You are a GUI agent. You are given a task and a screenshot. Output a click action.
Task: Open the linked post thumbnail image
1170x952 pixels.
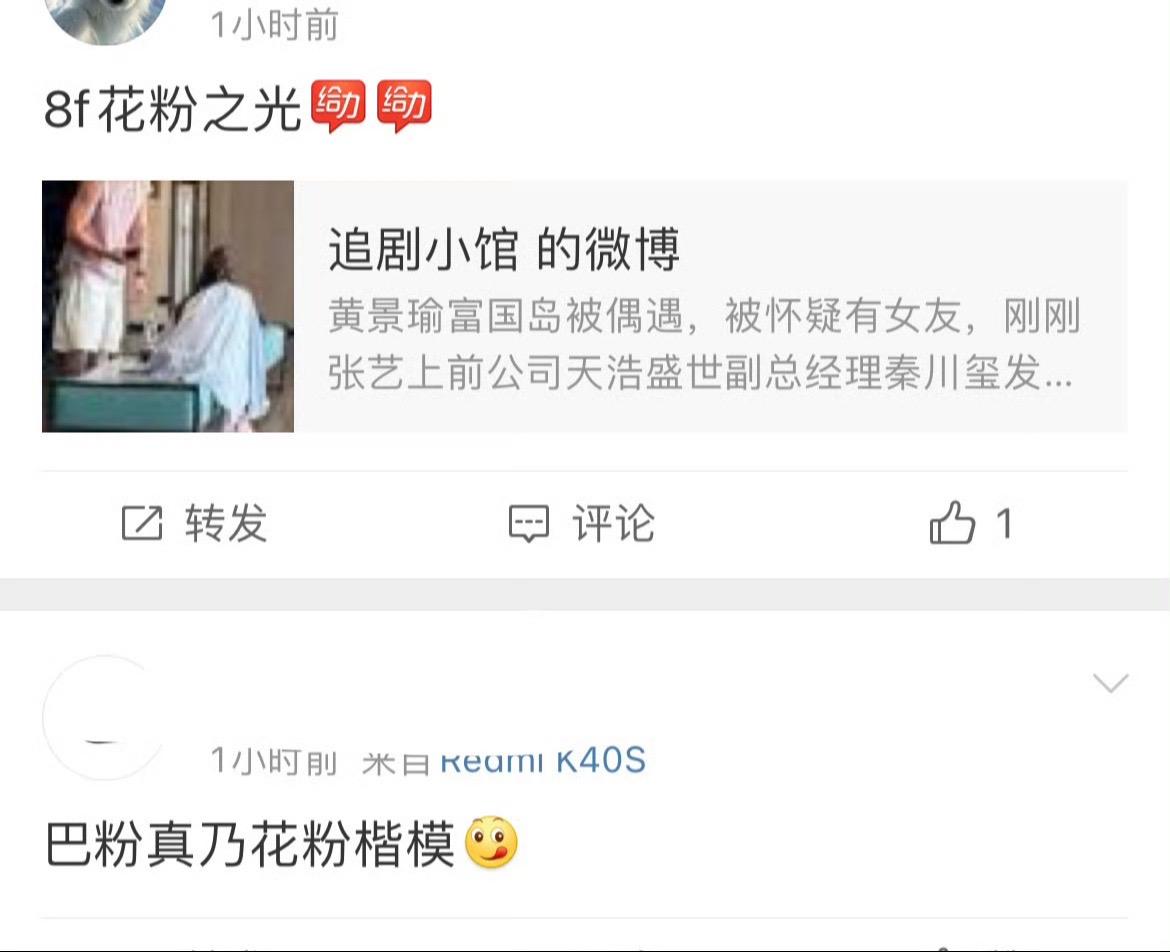tap(168, 306)
